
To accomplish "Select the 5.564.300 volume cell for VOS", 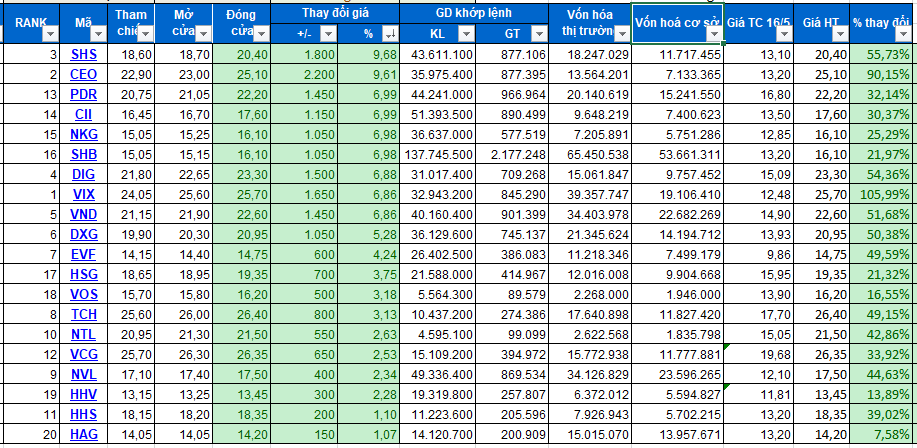I will point(437,294).
